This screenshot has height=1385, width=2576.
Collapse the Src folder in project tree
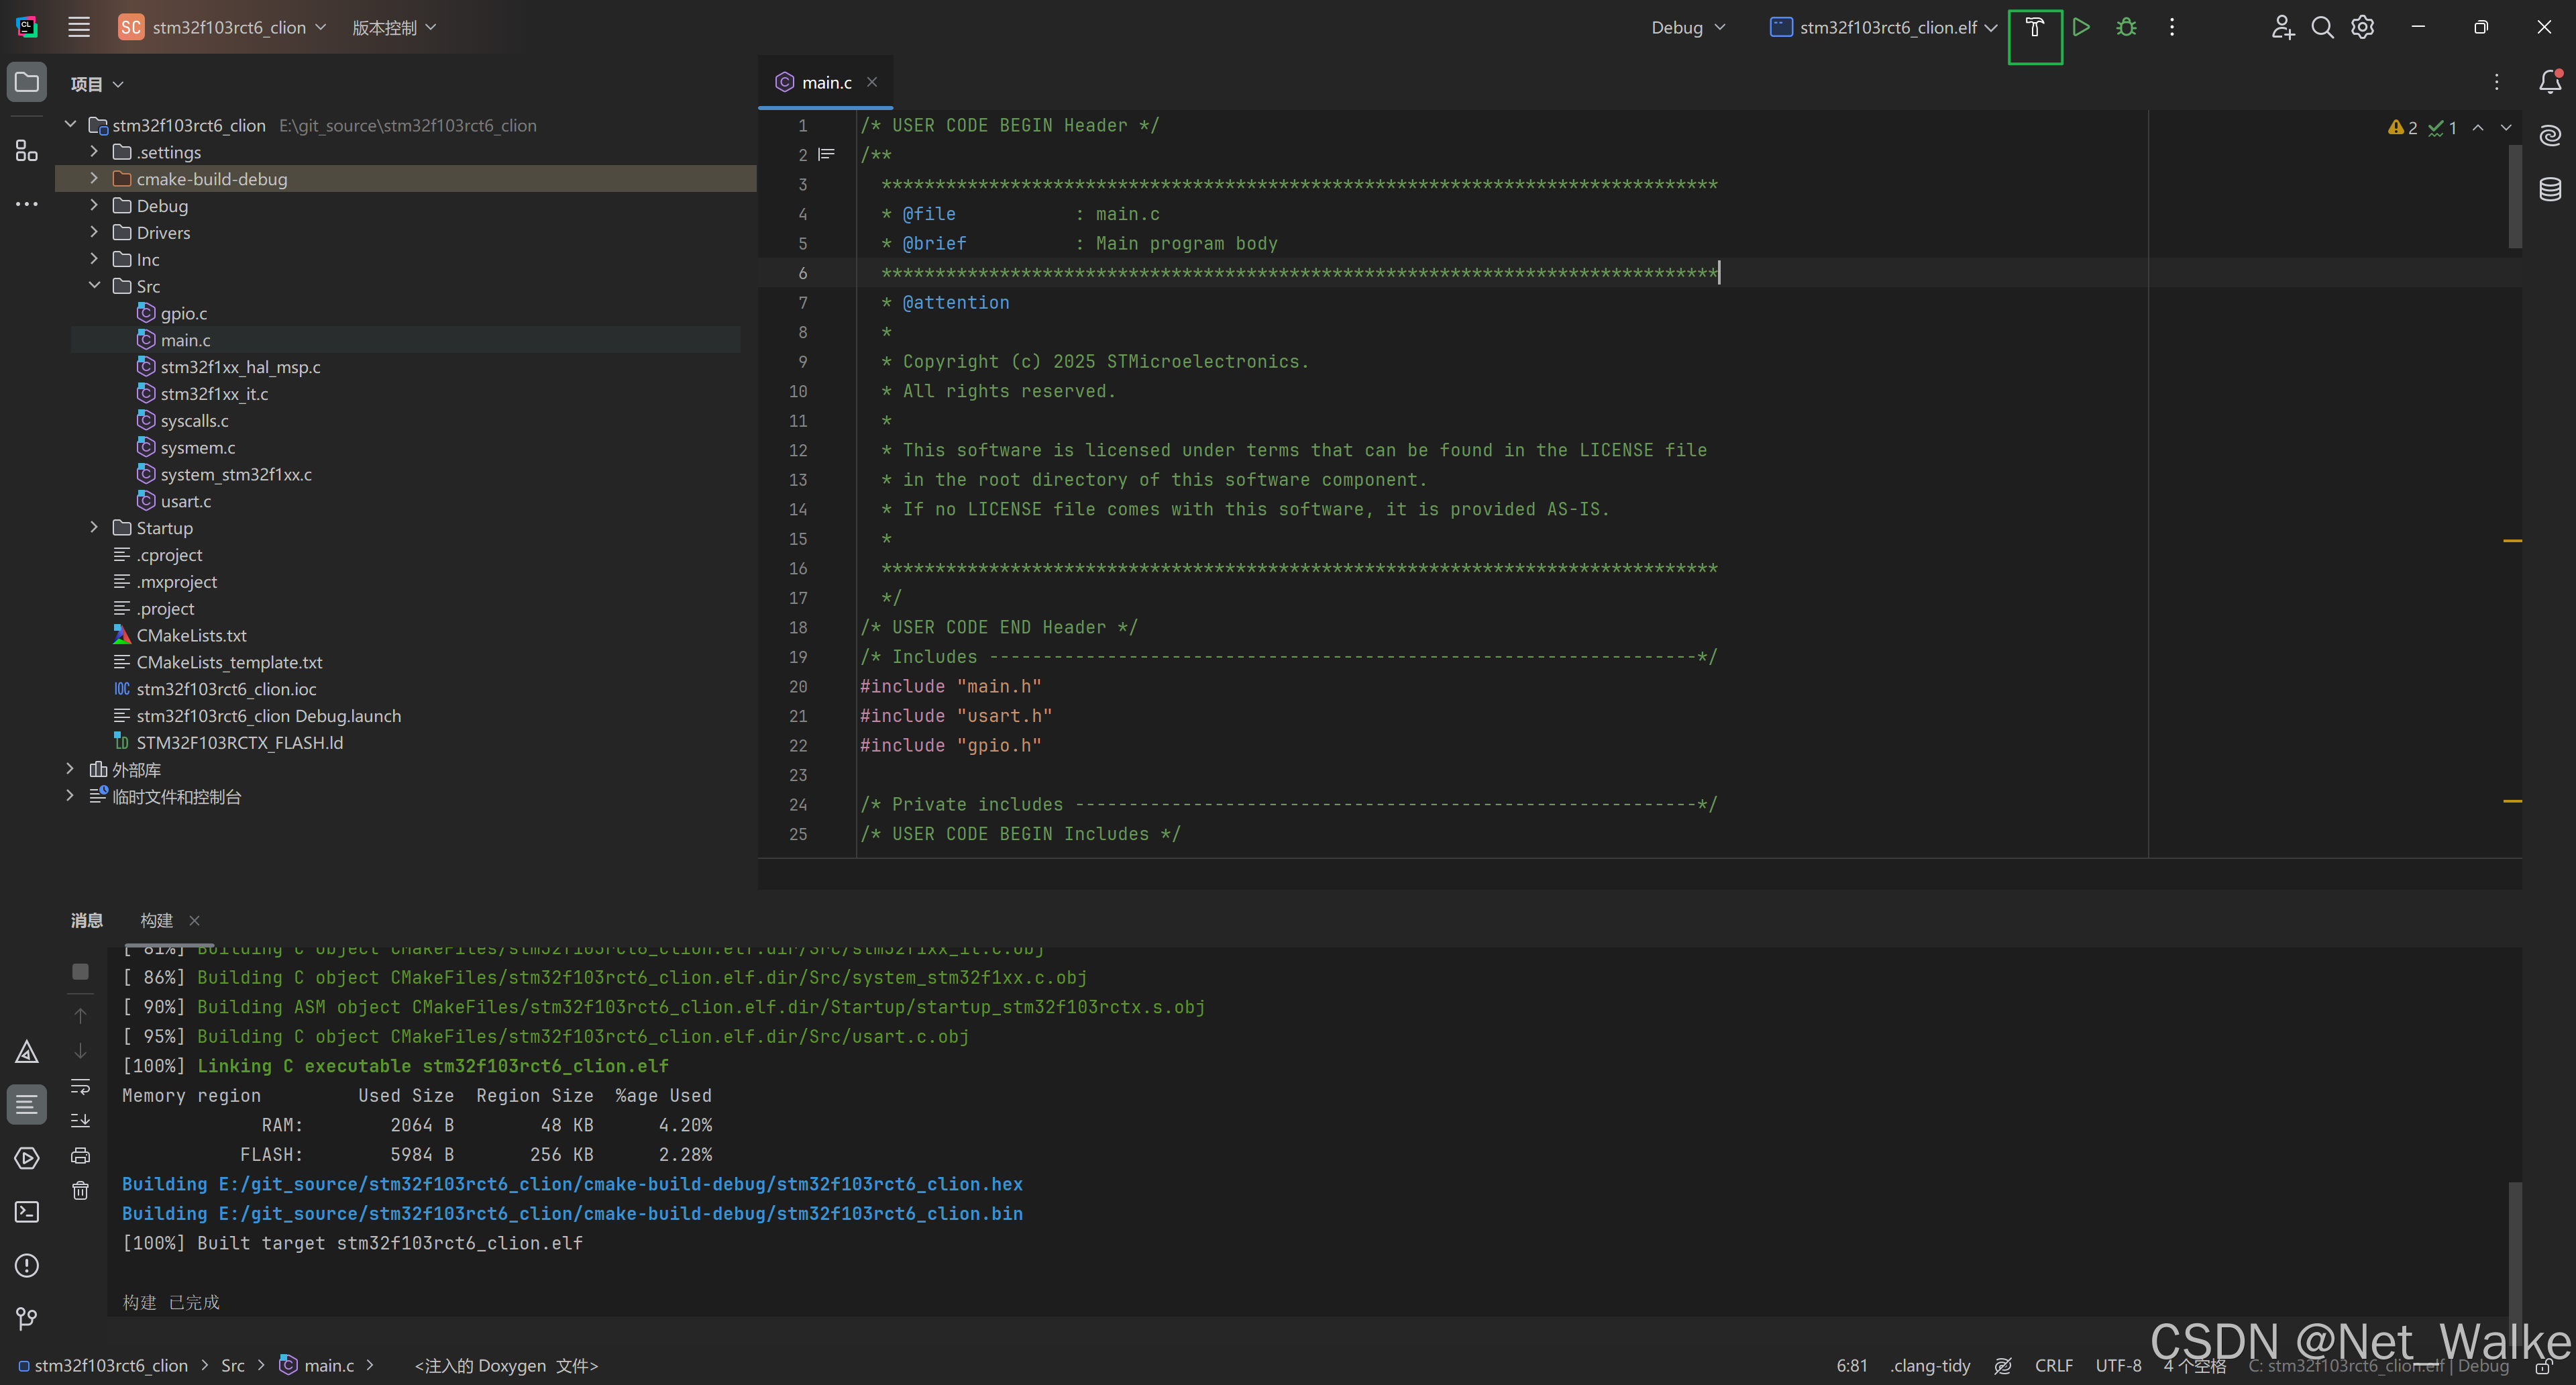[94, 286]
